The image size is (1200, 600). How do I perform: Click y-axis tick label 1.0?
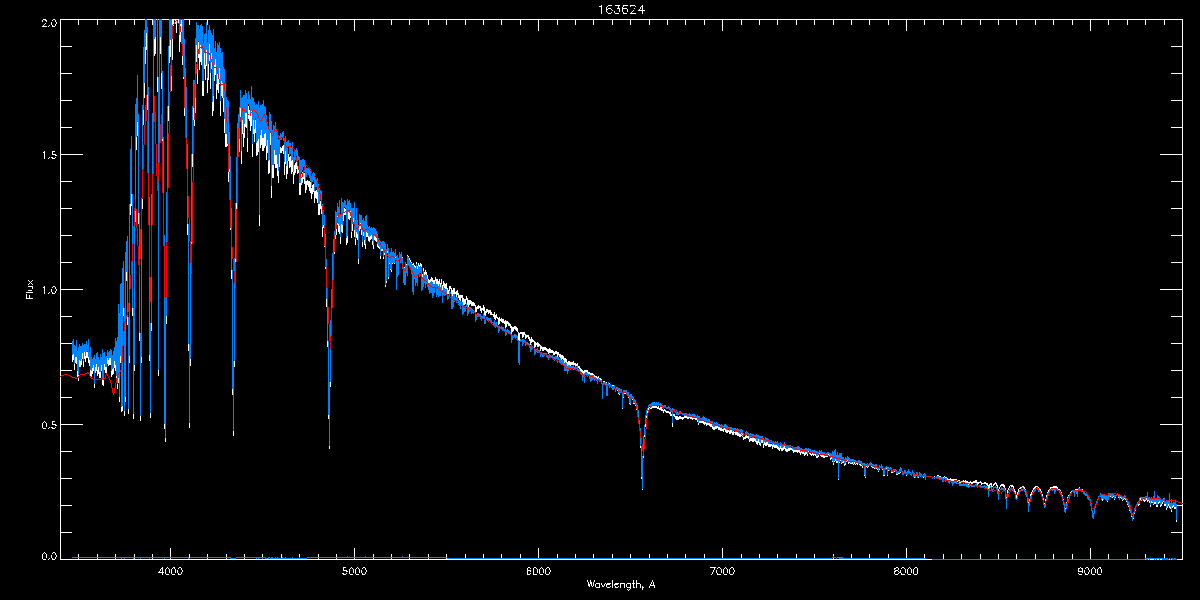tap(48, 290)
